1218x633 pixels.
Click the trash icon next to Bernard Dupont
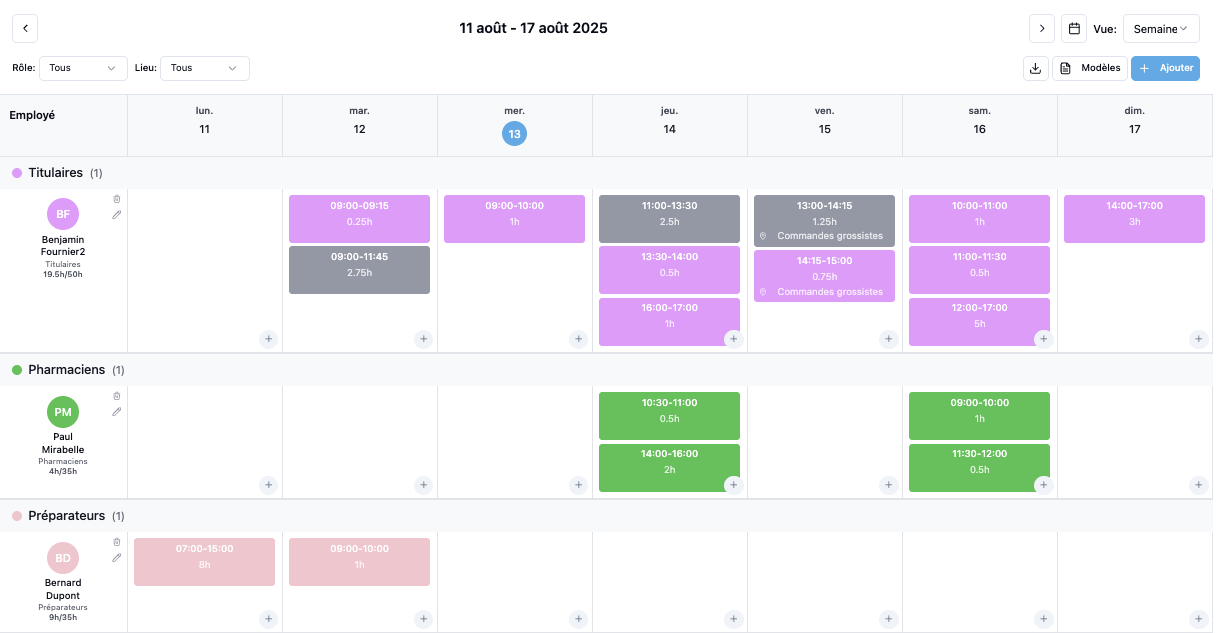[x=116, y=541]
